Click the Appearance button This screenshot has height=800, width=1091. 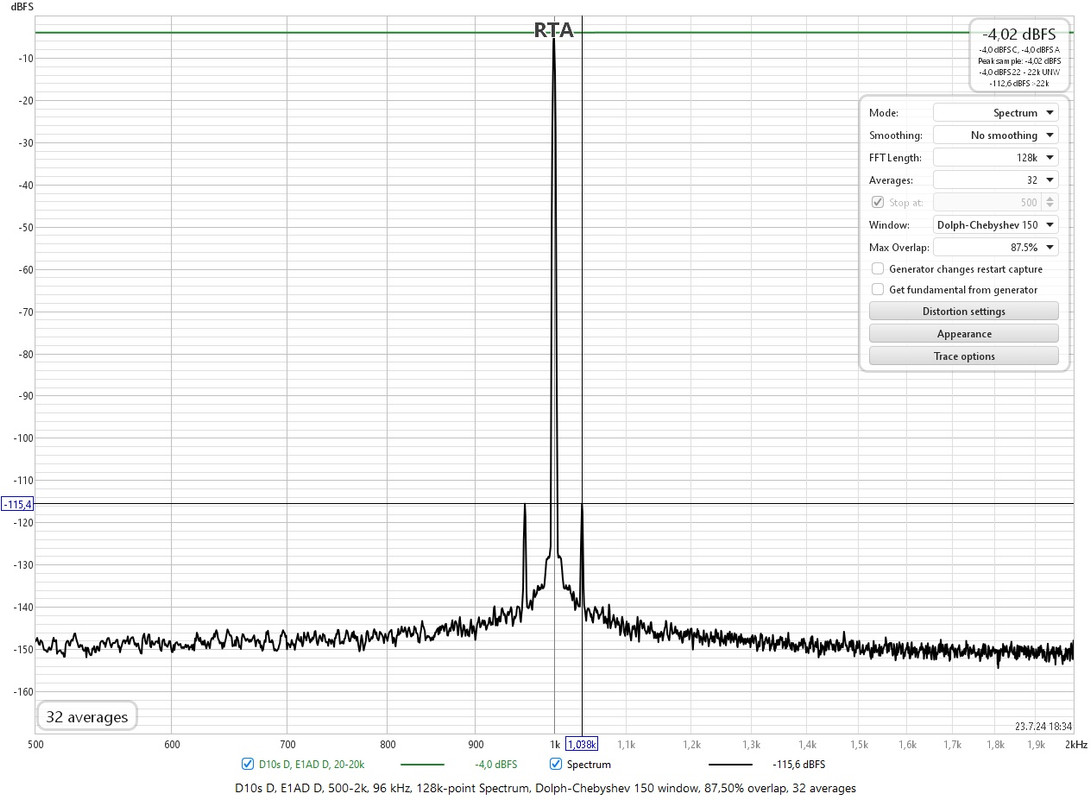tap(964, 334)
